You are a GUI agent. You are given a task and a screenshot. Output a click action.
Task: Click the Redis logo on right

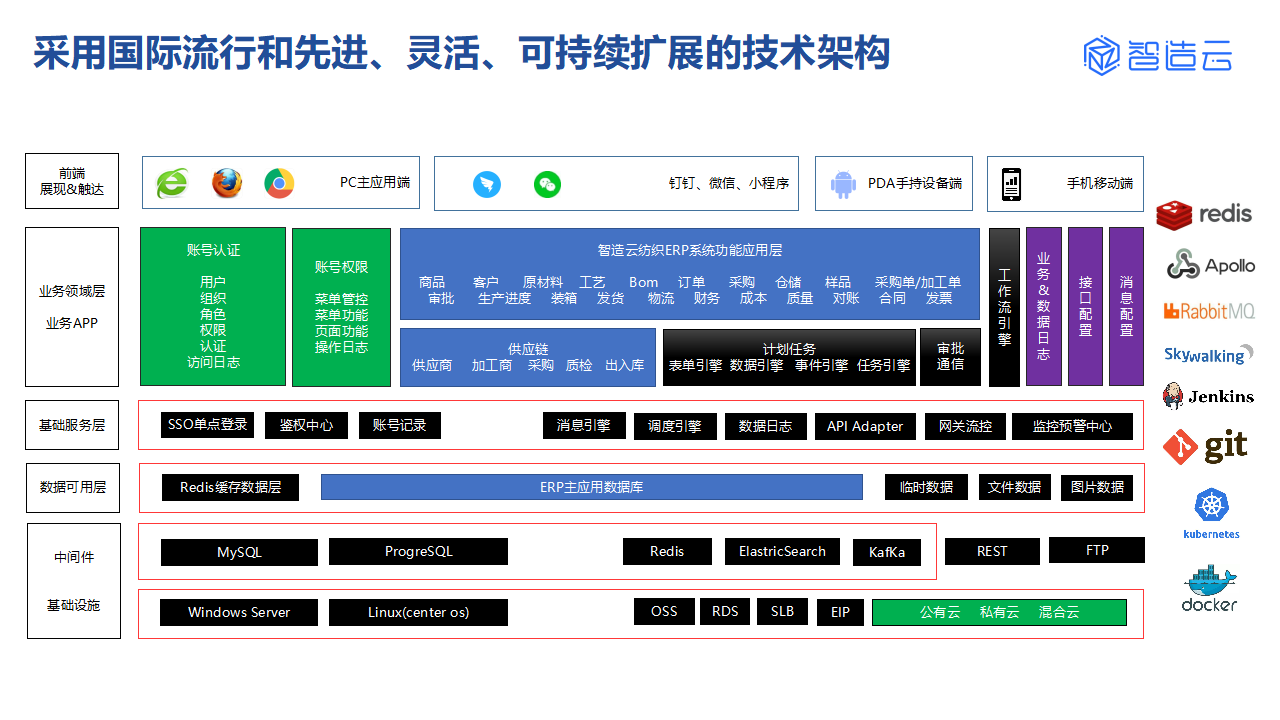coord(1204,214)
